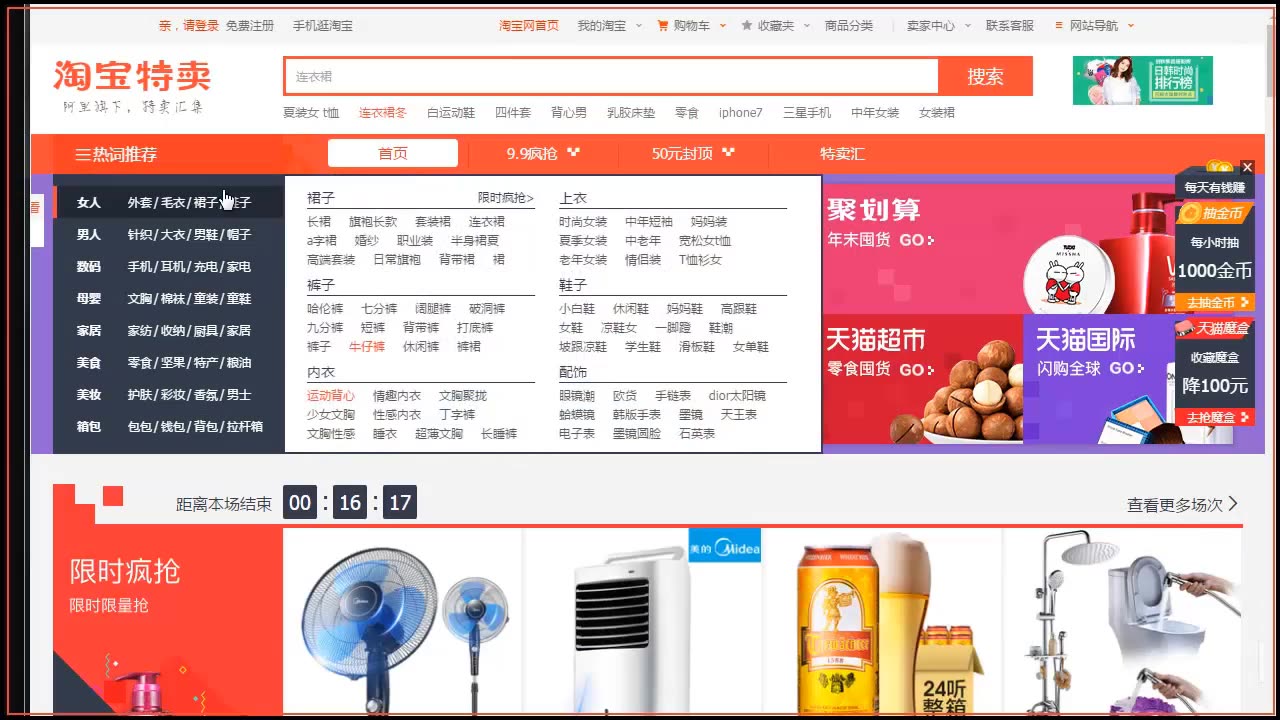Open the top-right advertisement banner
This screenshot has height=720, width=1280.
click(x=1142, y=80)
